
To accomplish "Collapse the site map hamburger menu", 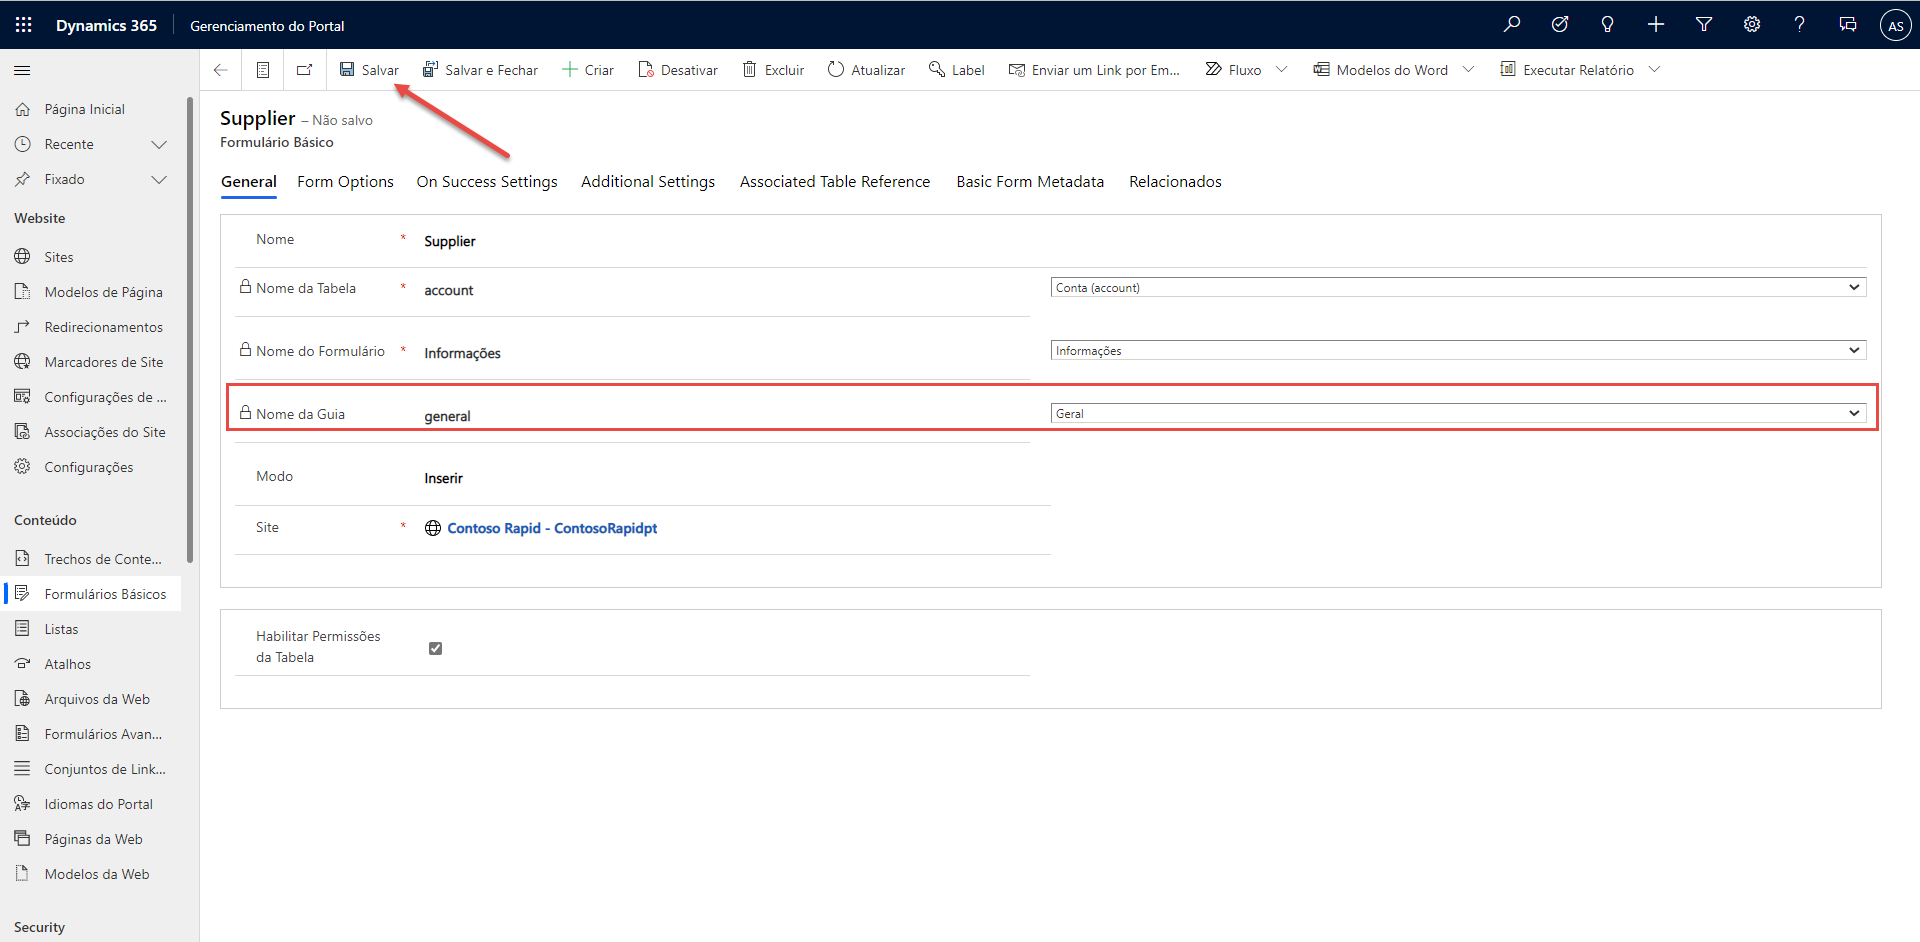I will coord(22,71).
